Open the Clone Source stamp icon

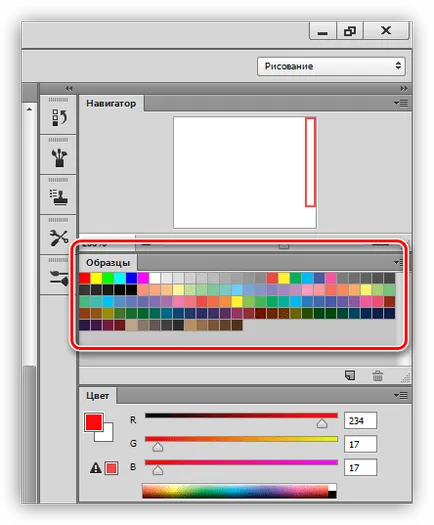[x=59, y=198]
